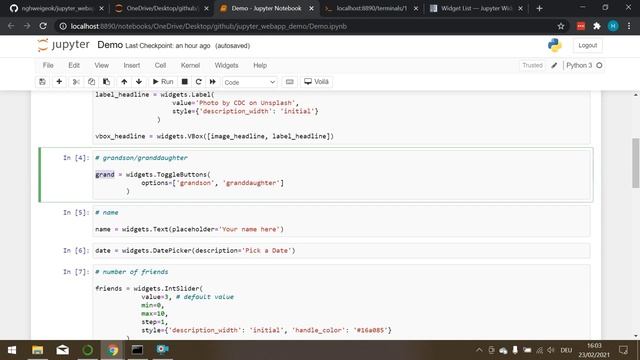The image size is (640, 360).
Task: Click the DatePicker code cell
Action: [x=342, y=251]
